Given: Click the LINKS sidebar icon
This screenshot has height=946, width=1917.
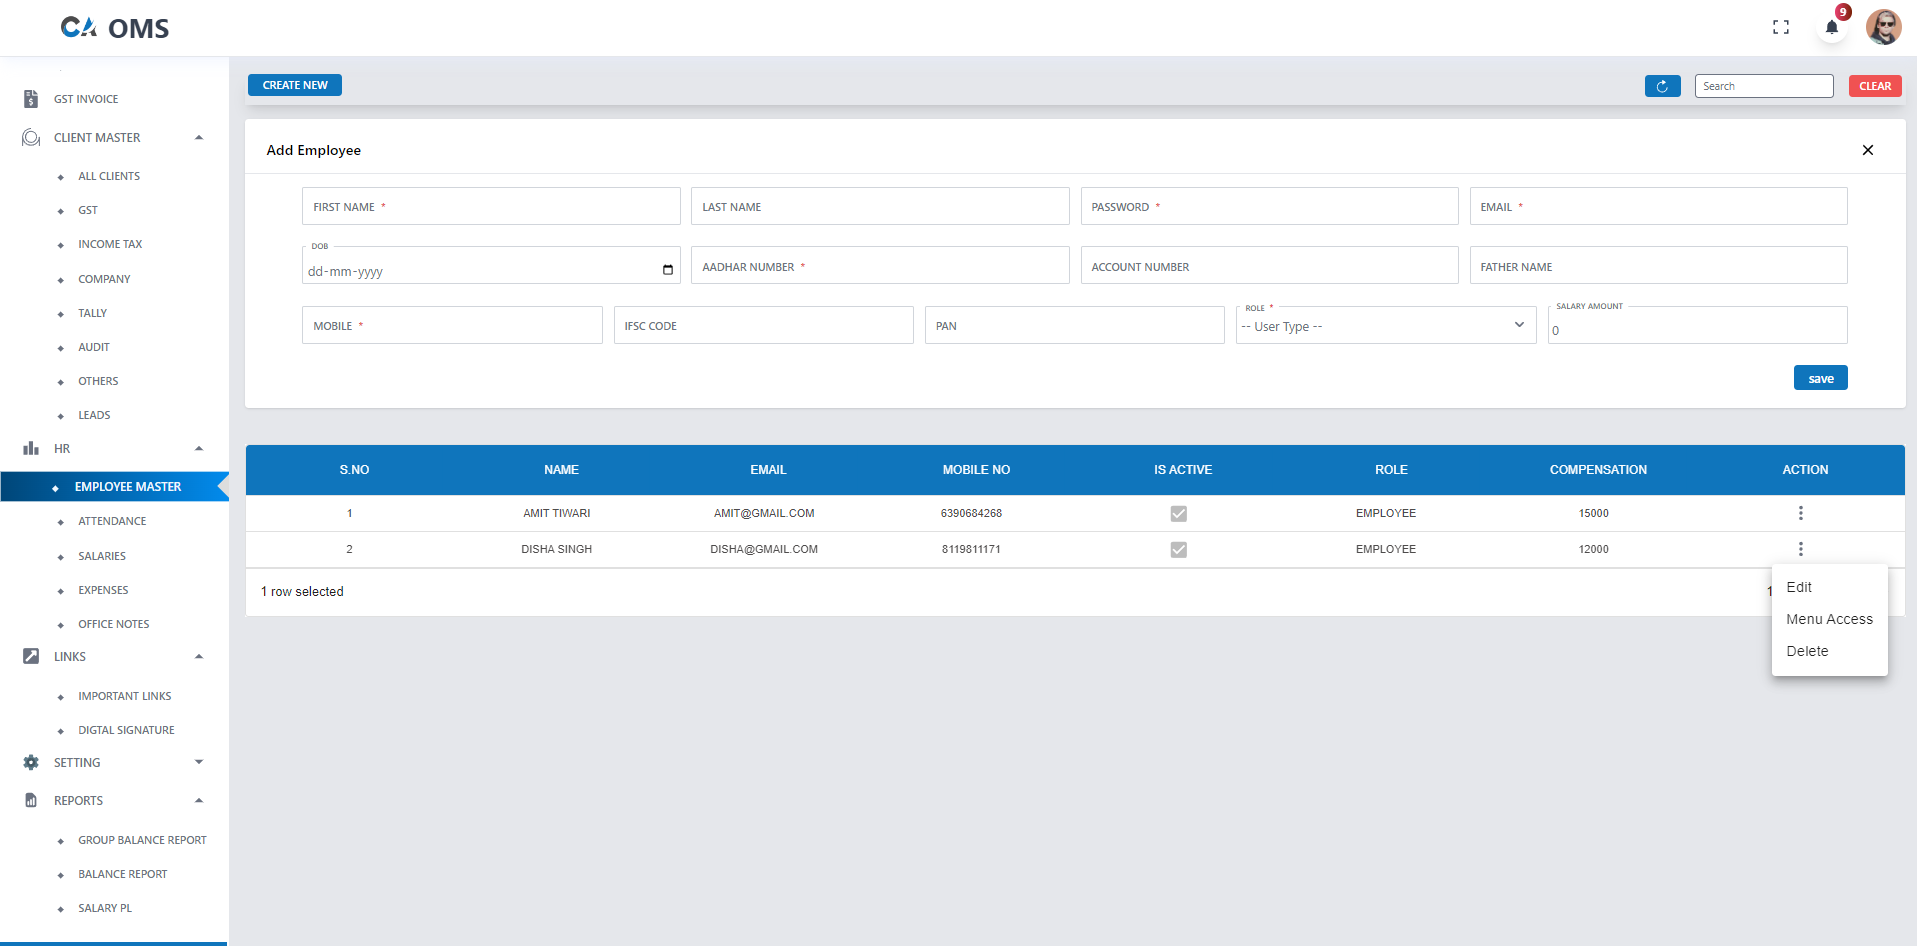Looking at the screenshot, I should point(30,656).
